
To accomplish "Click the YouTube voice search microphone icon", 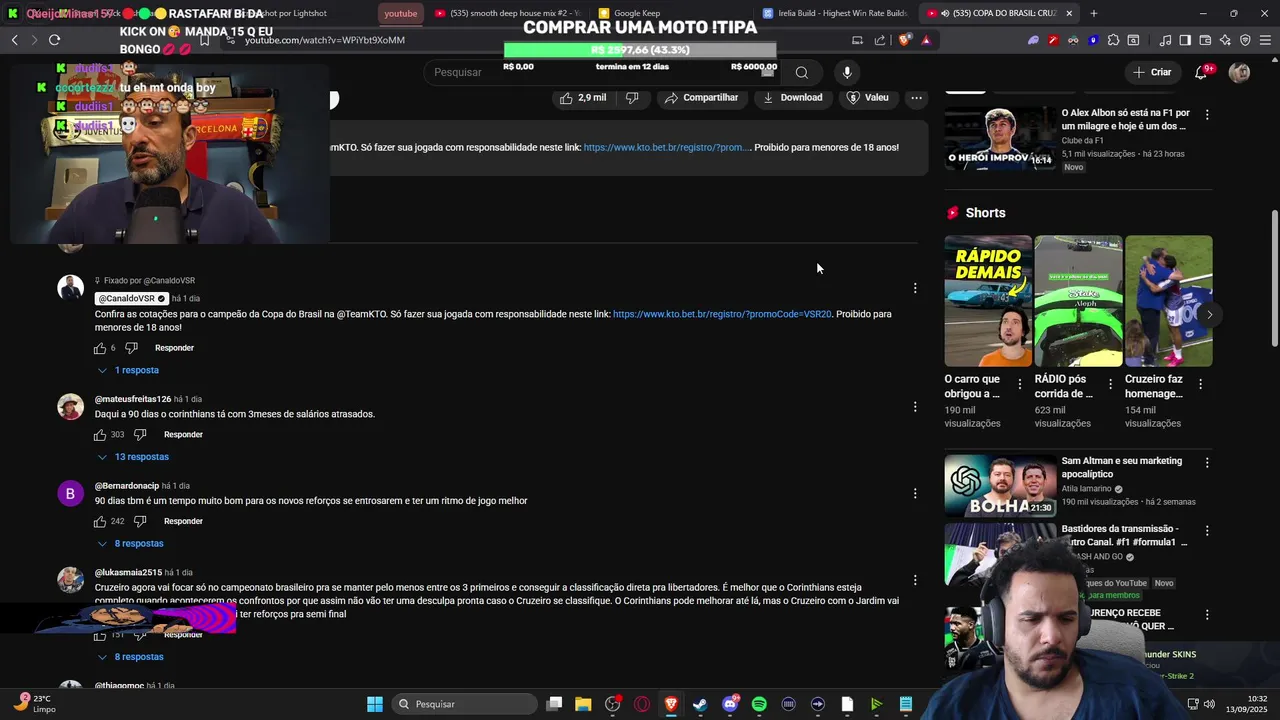I will pos(847,72).
